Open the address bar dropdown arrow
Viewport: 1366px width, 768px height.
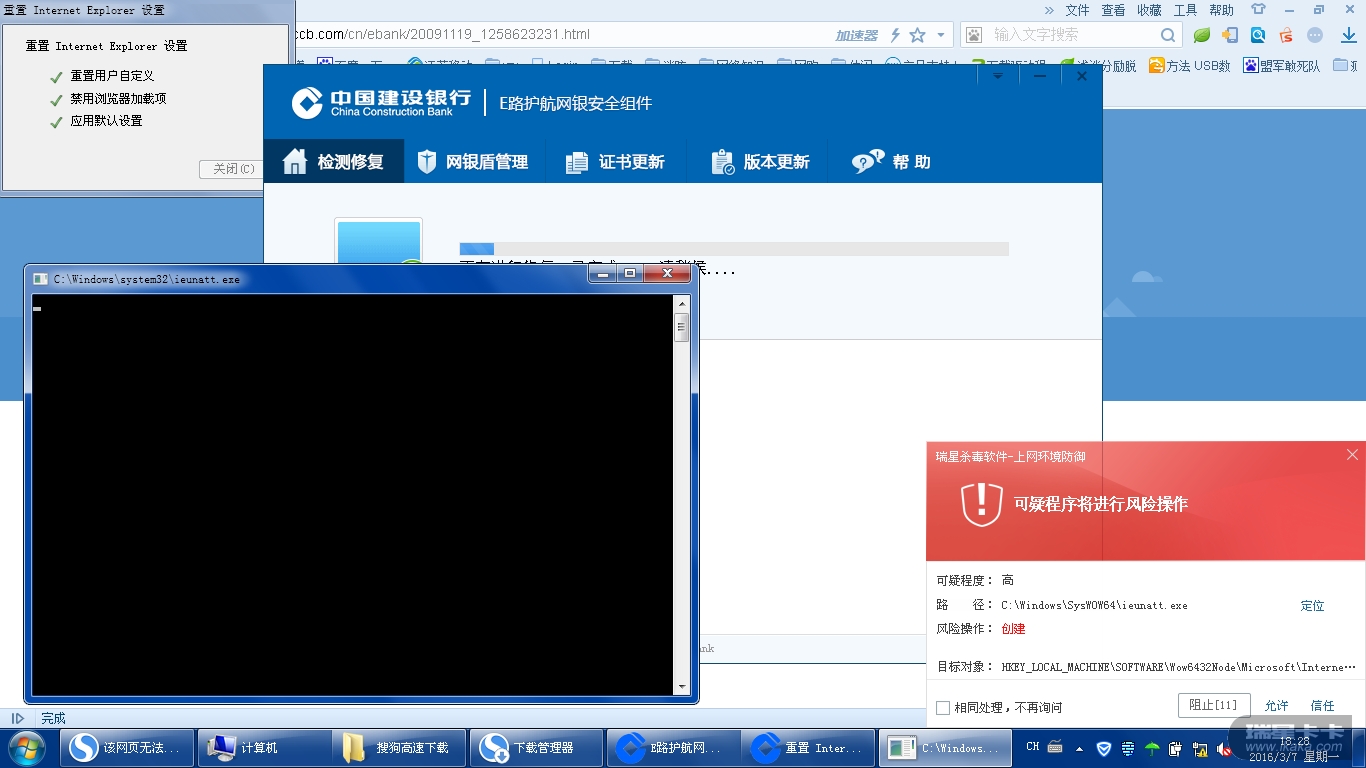click(x=940, y=35)
